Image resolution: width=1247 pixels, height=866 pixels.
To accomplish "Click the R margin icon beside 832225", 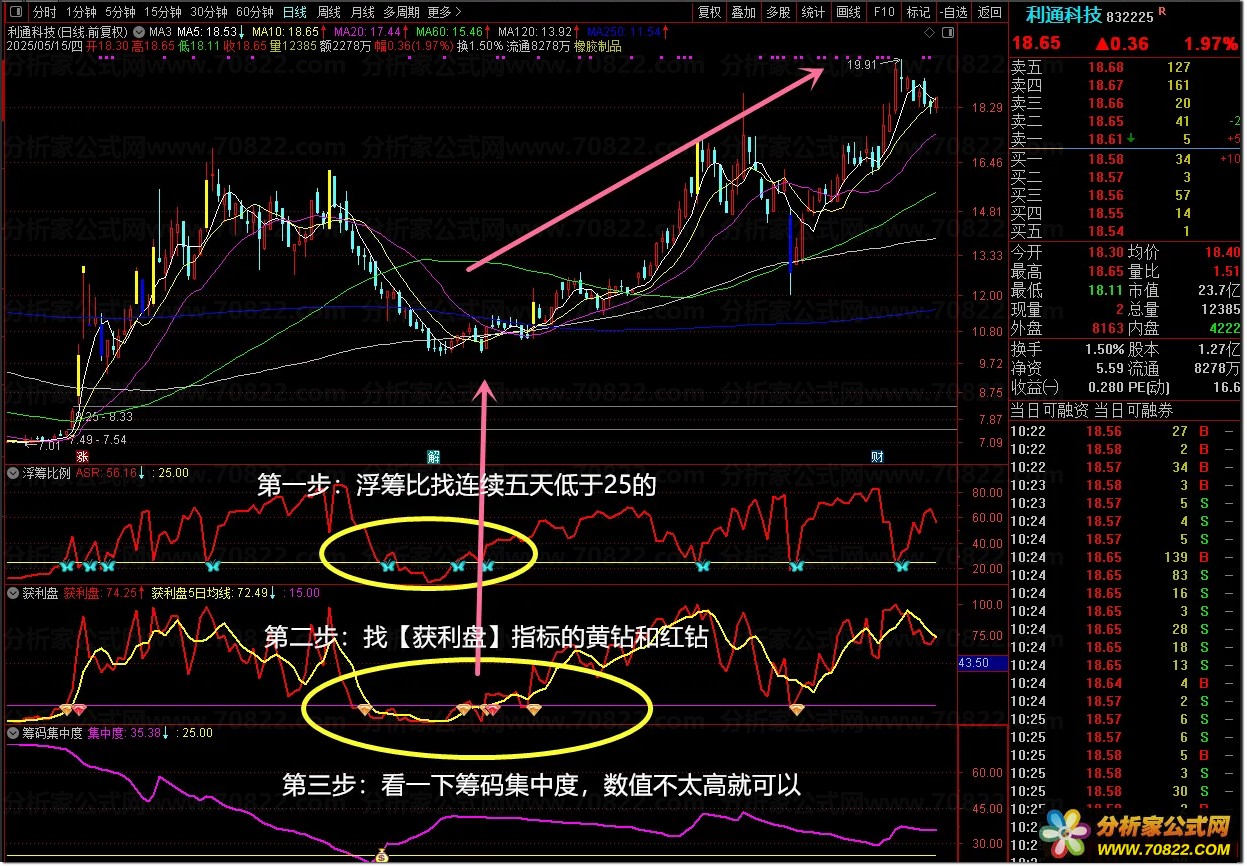I will click(1162, 9).
